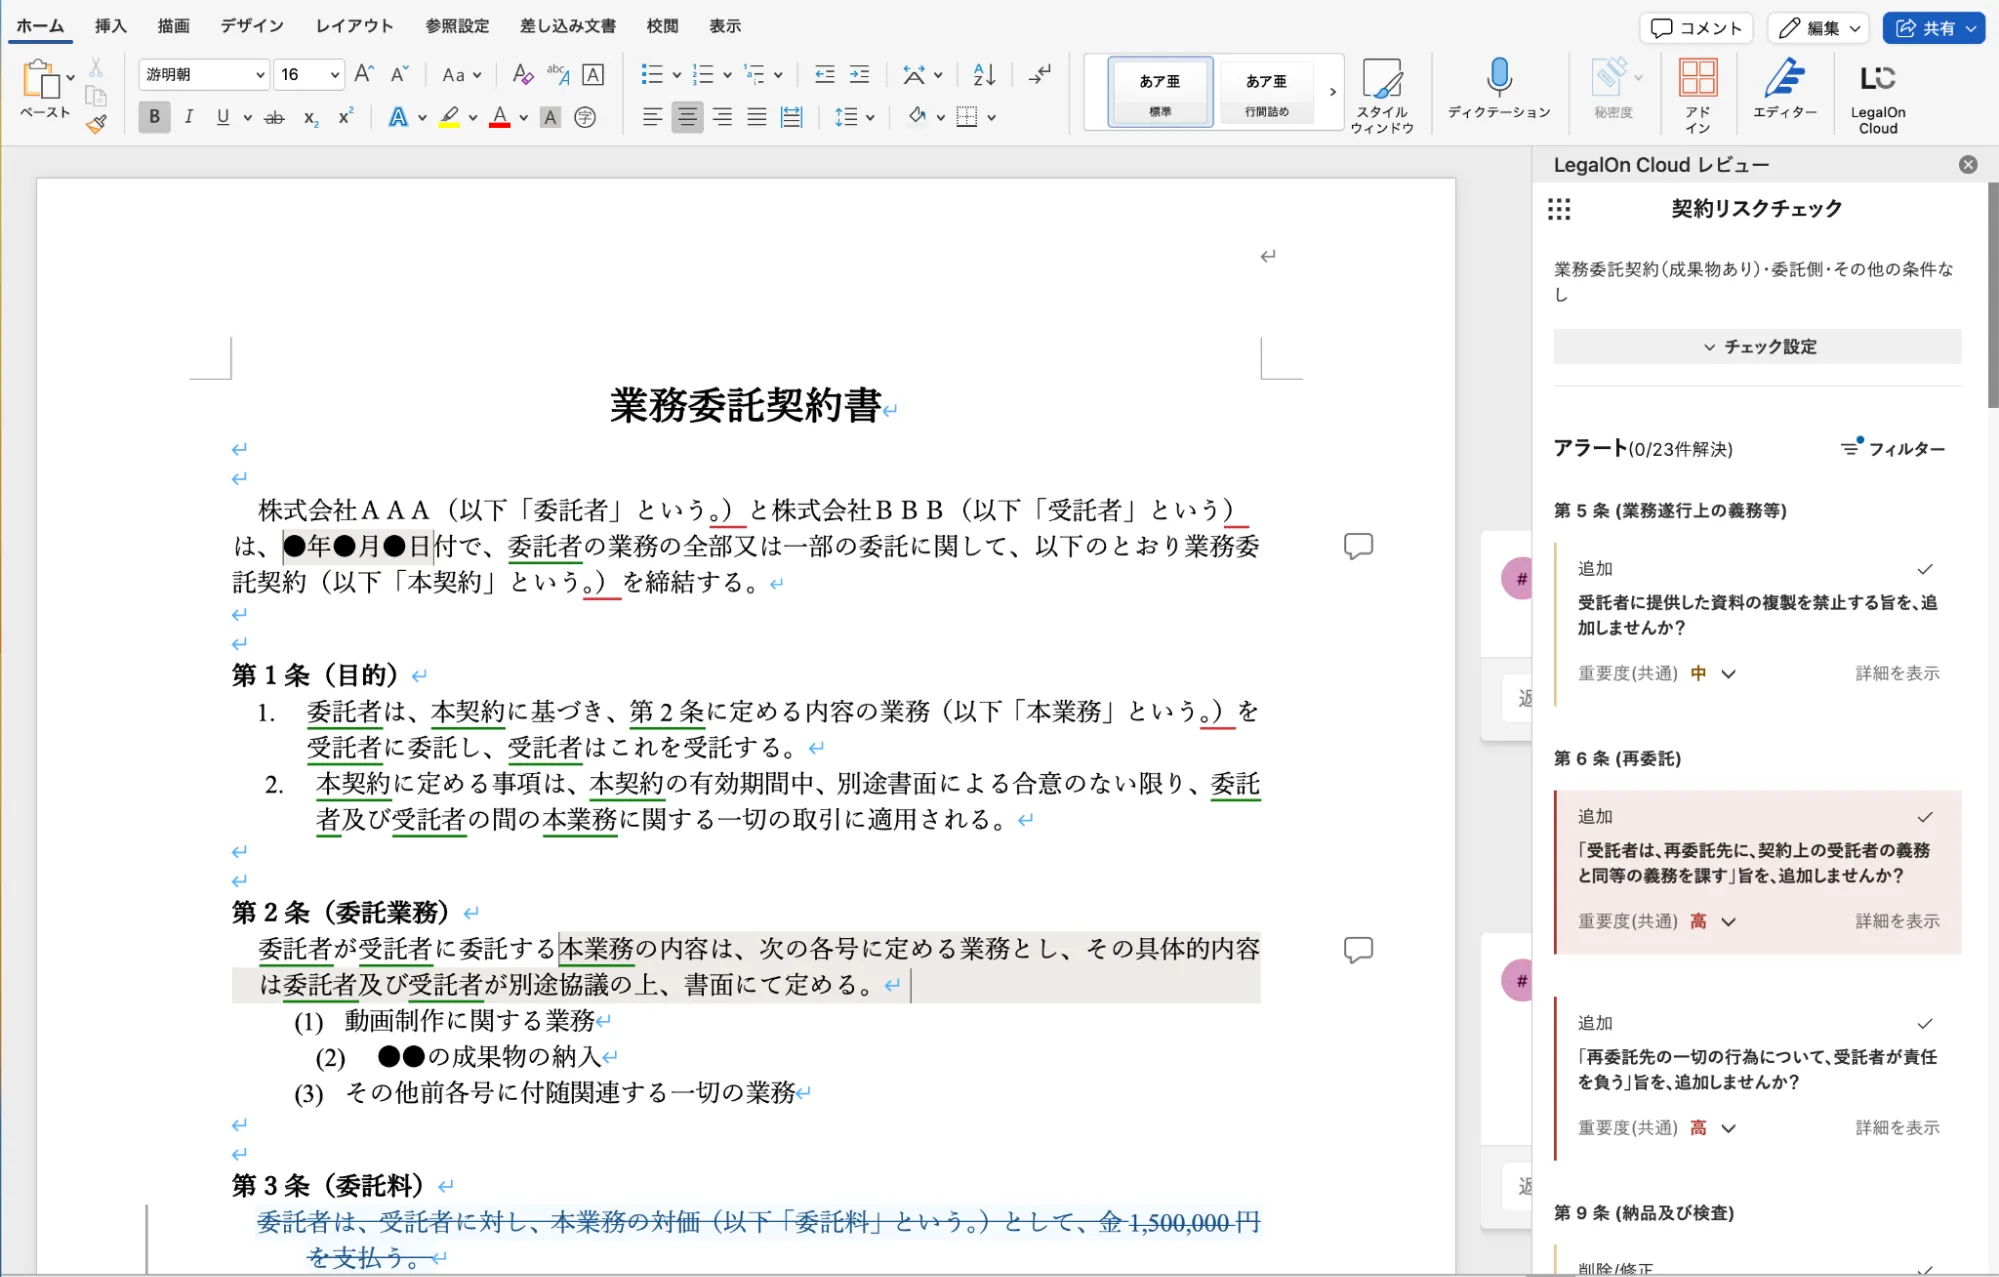Click the shading paint bucket icon
This screenshot has height=1277, width=1999.
[917, 117]
